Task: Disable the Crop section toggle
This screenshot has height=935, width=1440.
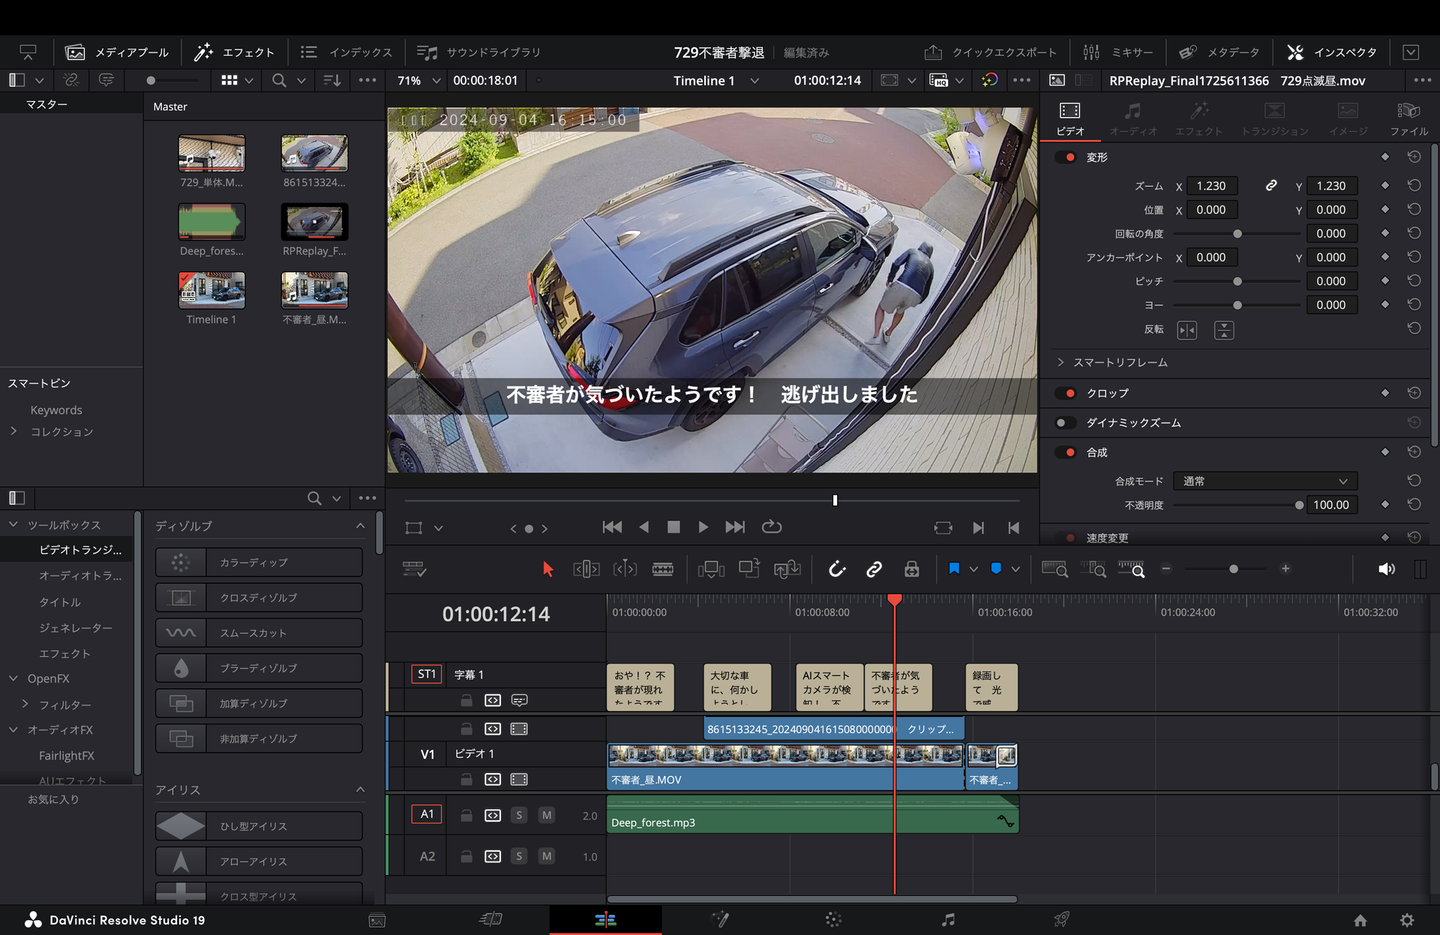Action: point(1066,393)
